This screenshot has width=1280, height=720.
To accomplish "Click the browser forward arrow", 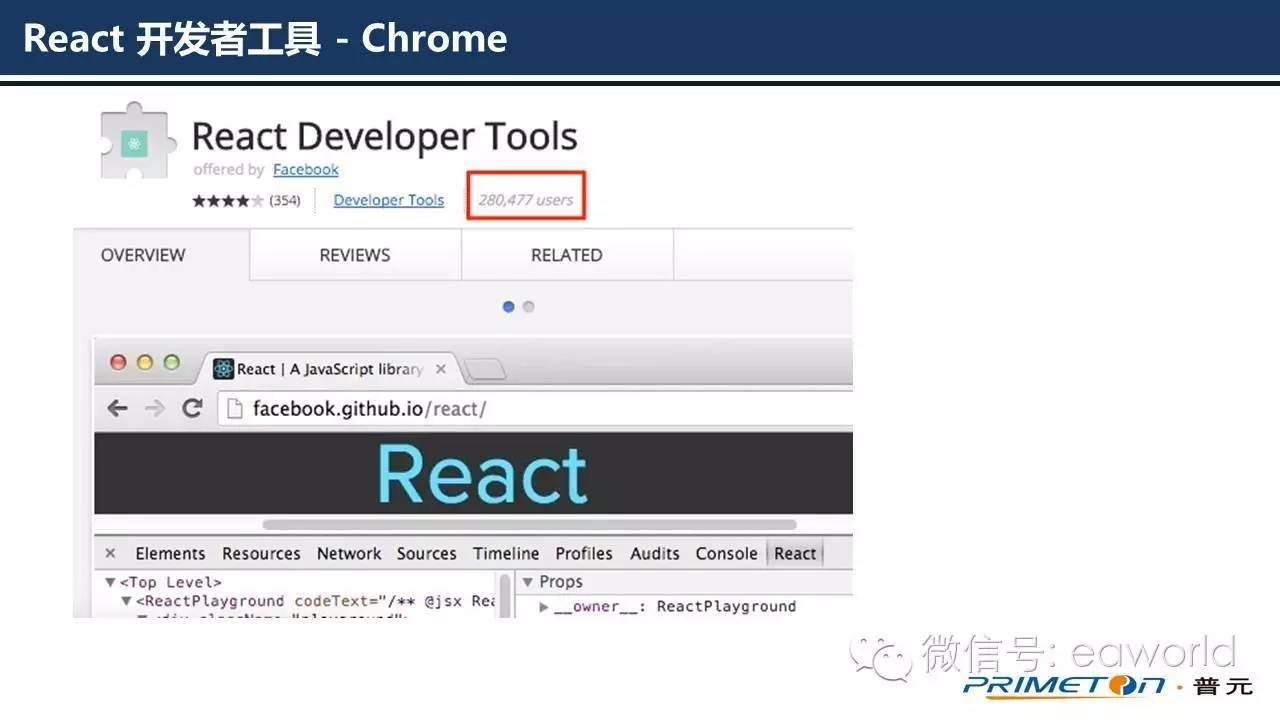I will (x=154, y=408).
